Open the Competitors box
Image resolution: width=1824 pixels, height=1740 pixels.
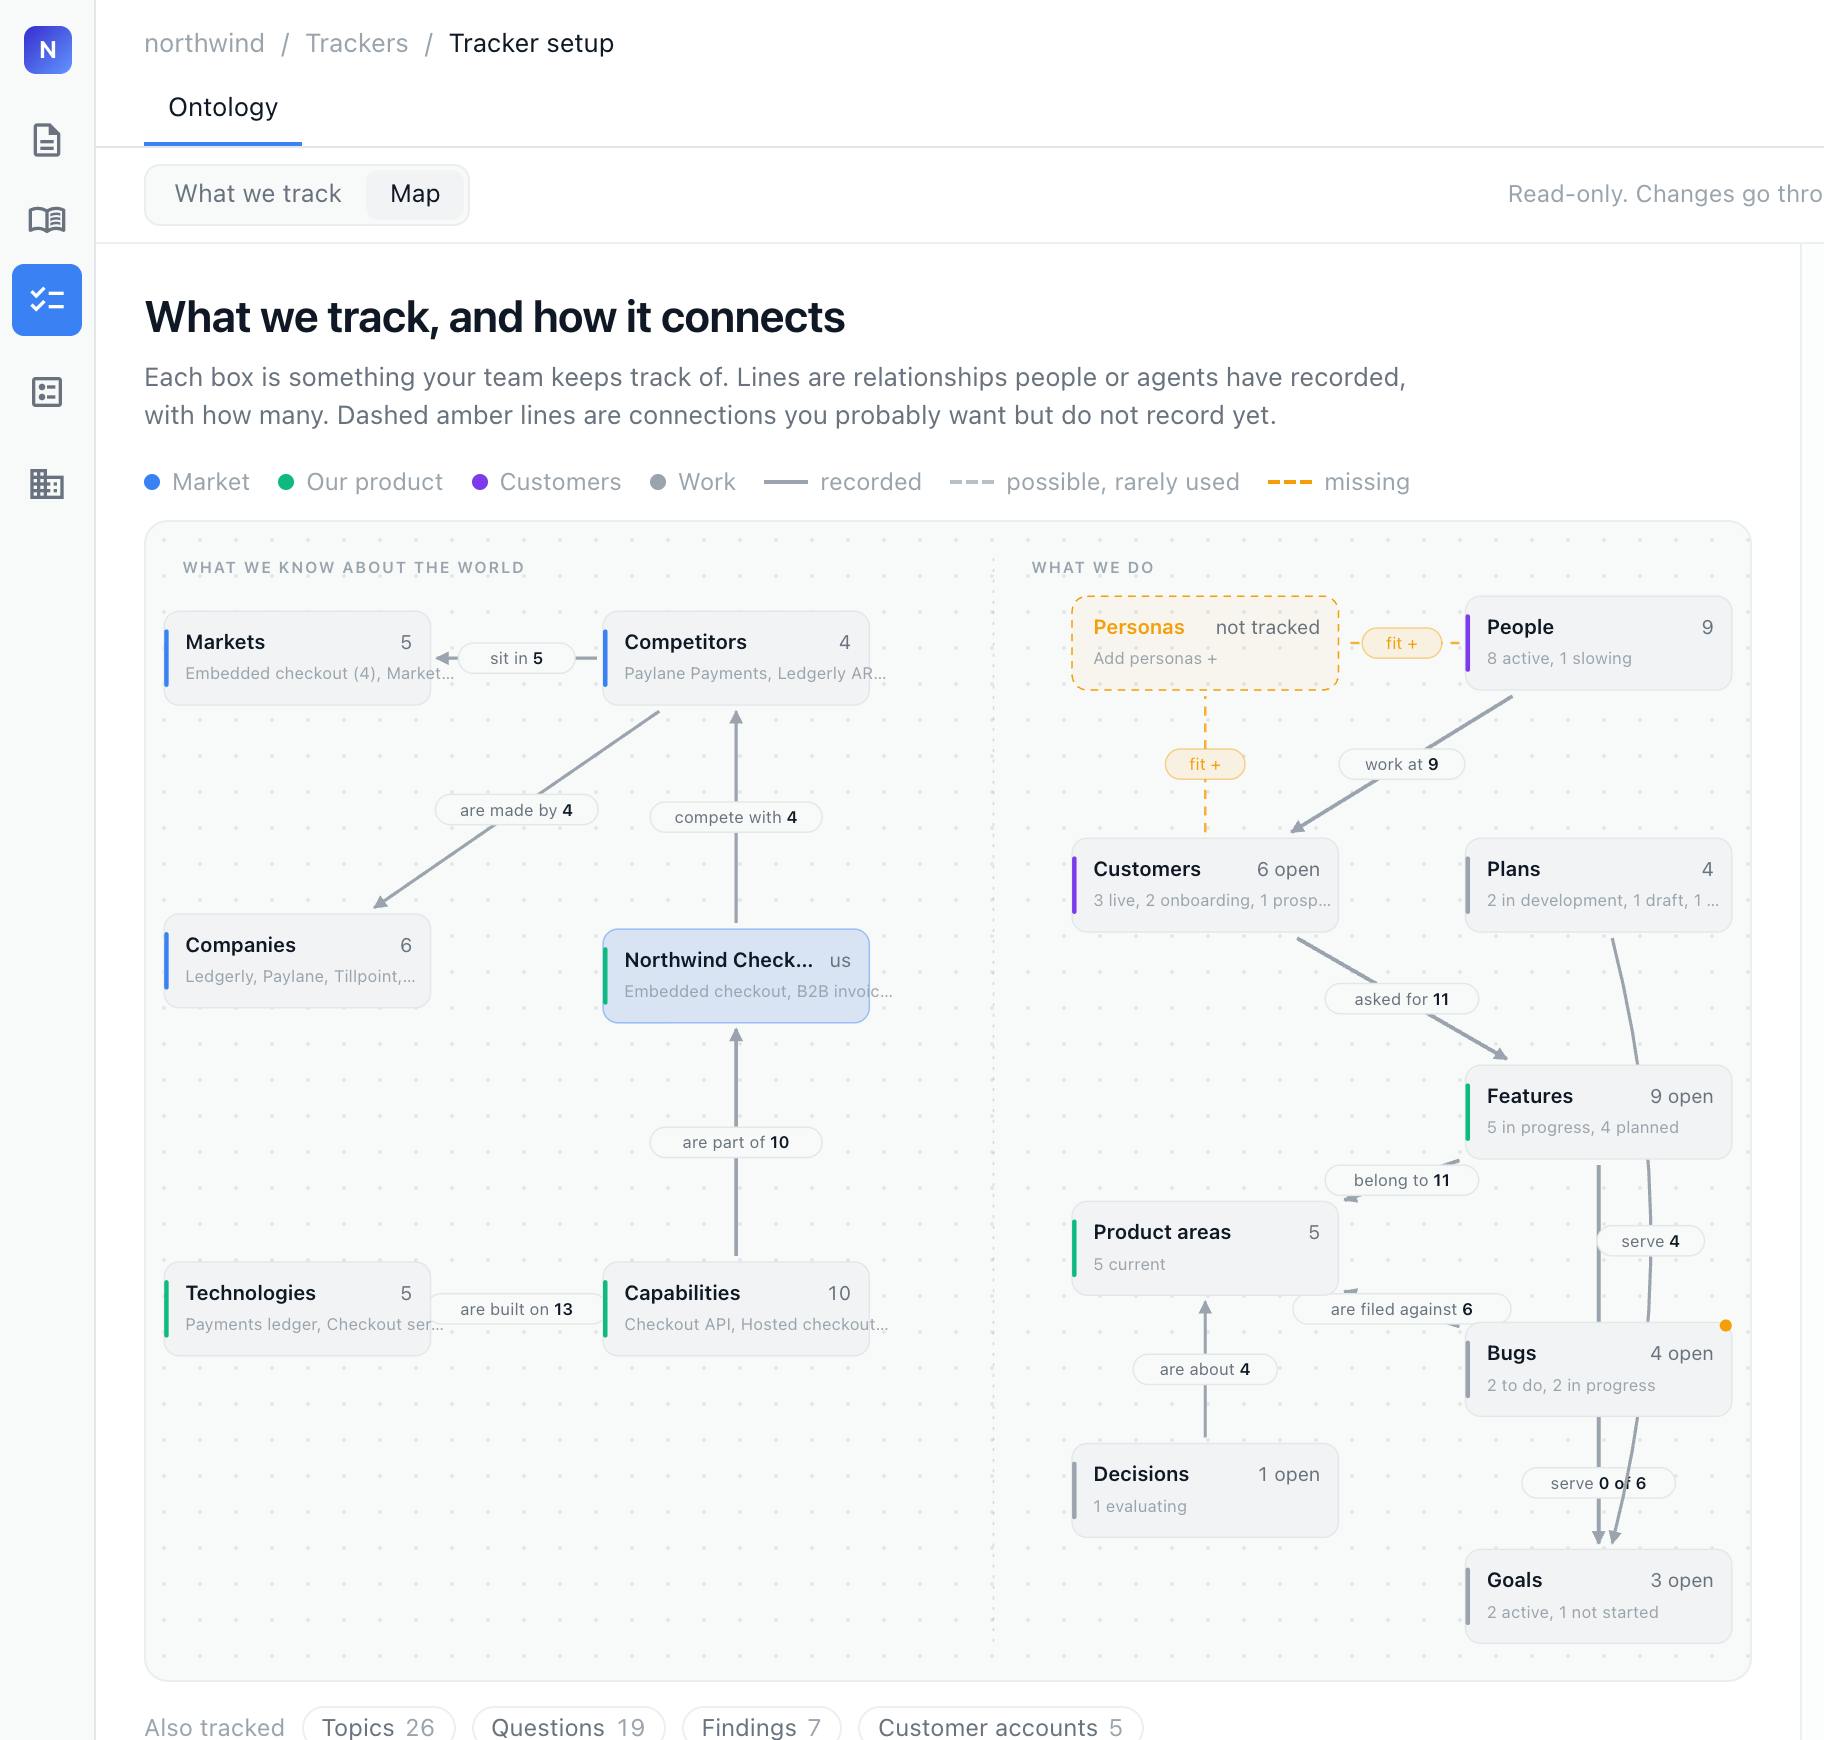[x=736, y=657]
